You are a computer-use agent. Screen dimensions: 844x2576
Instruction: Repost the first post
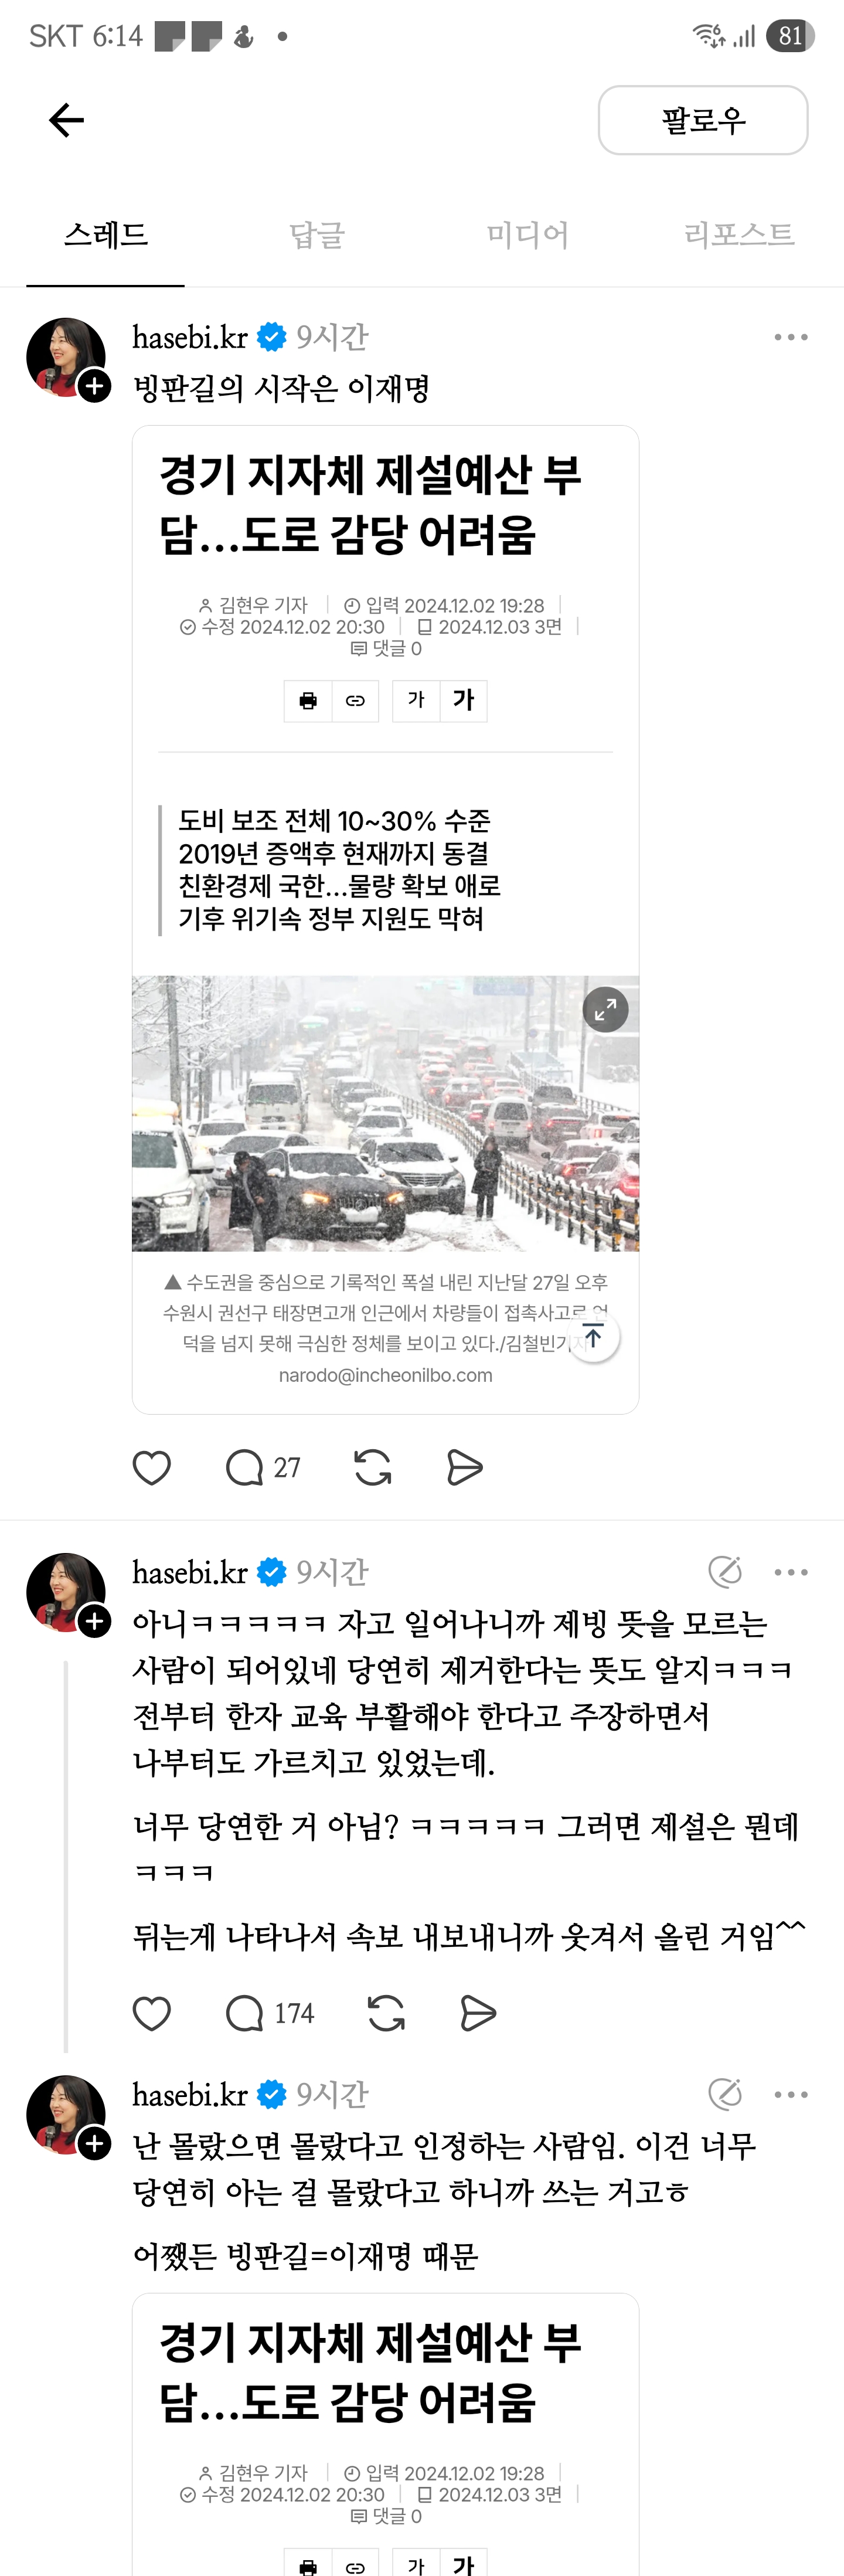(373, 1467)
